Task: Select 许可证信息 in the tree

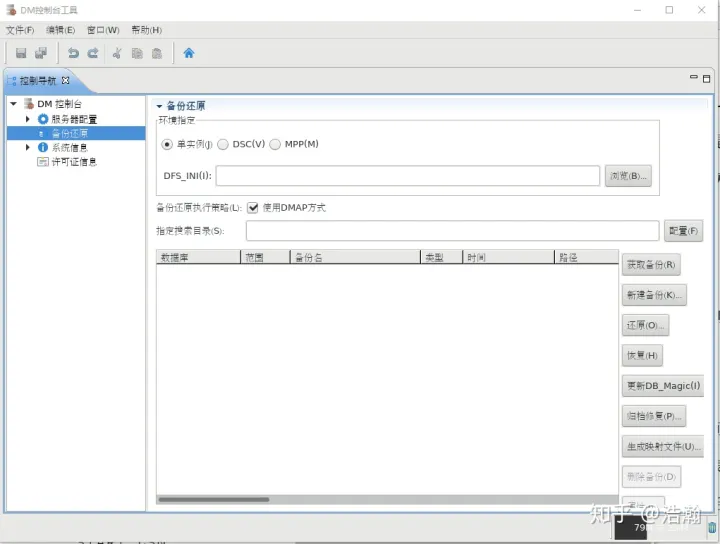Action: pos(74,162)
